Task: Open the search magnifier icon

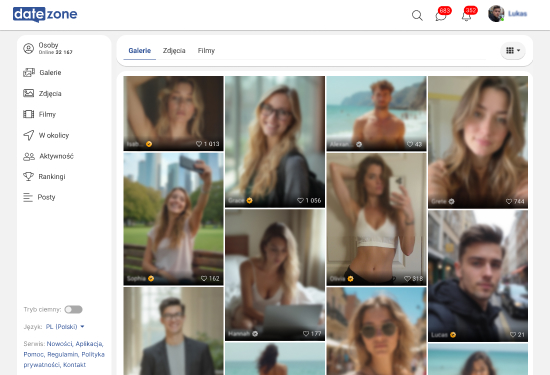Action: (417, 15)
